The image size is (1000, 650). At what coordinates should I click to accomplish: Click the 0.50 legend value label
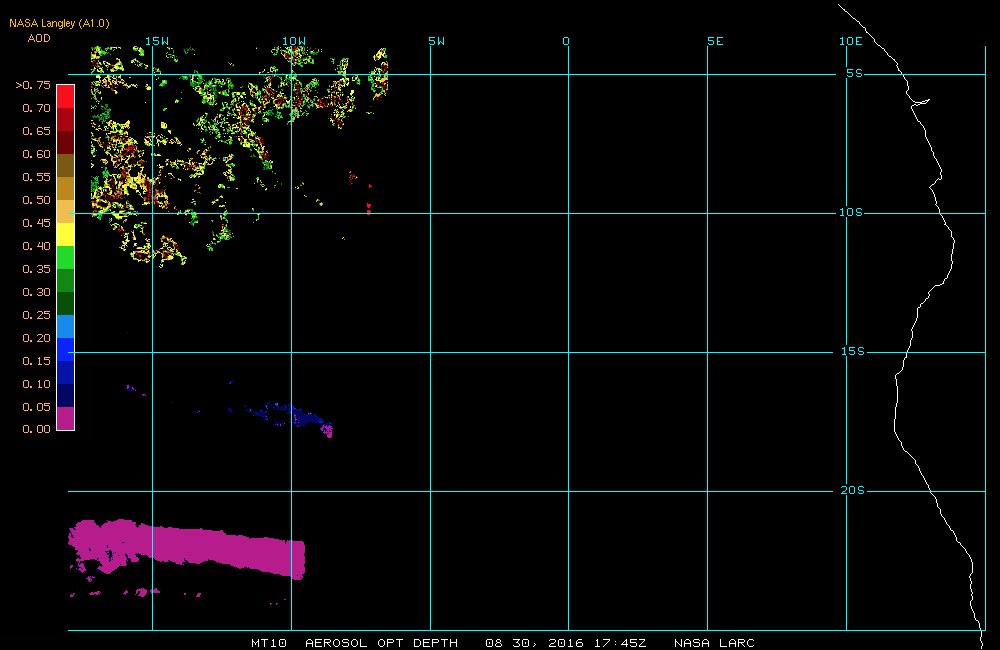pos(36,200)
